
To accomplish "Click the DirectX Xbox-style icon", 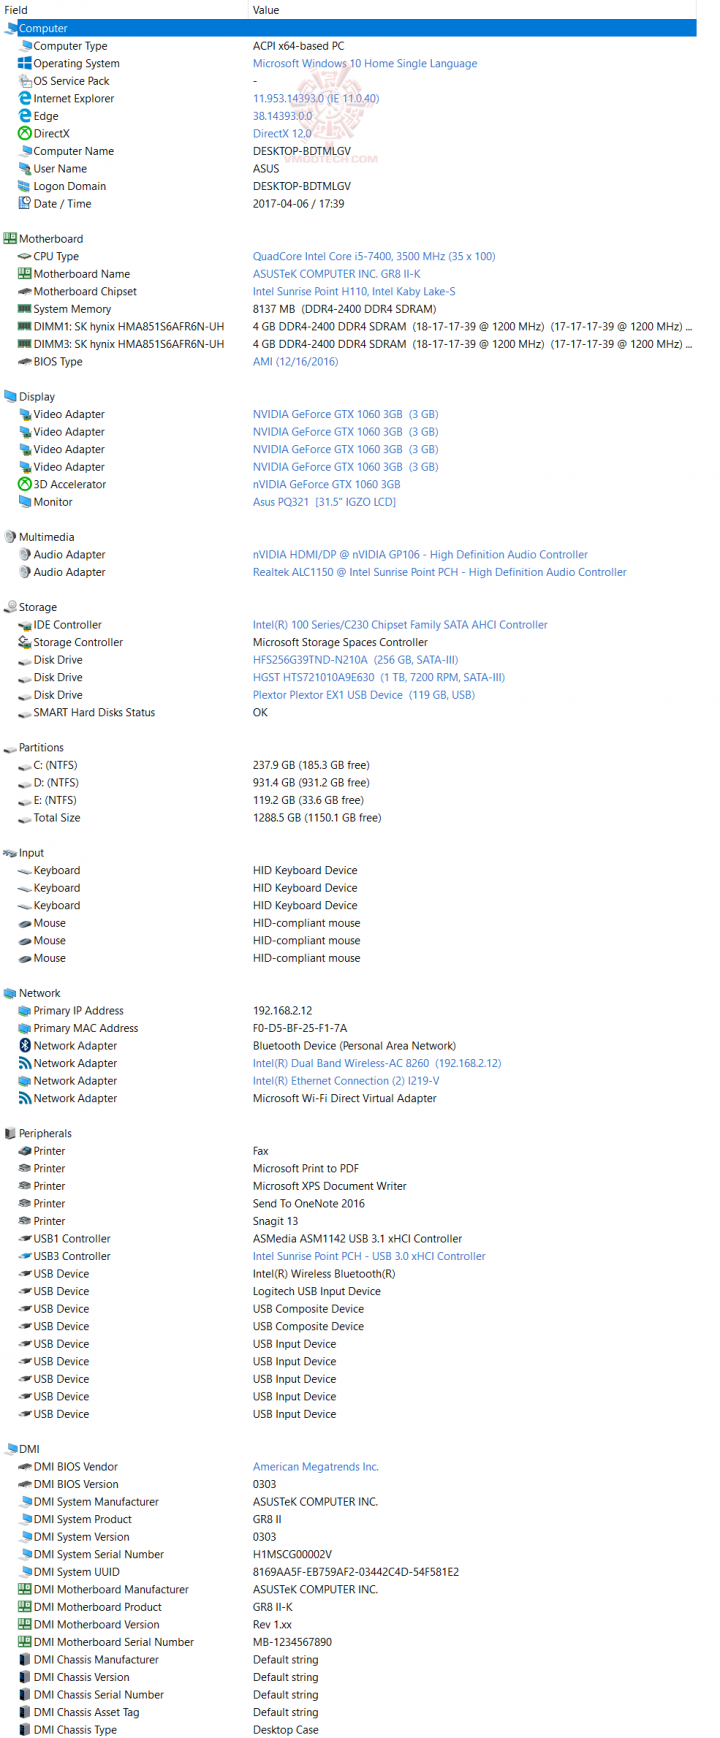I will 25,133.
